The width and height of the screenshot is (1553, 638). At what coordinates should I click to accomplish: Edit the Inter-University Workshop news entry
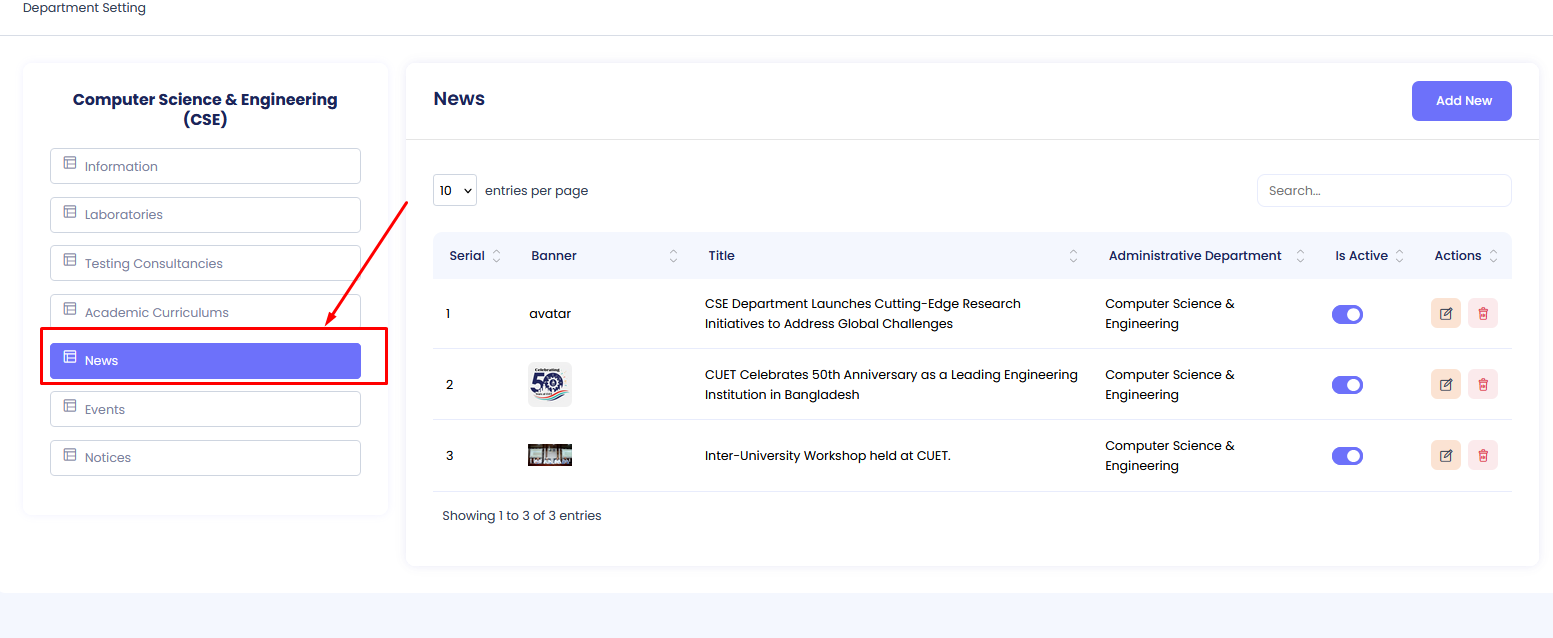pos(1445,456)
